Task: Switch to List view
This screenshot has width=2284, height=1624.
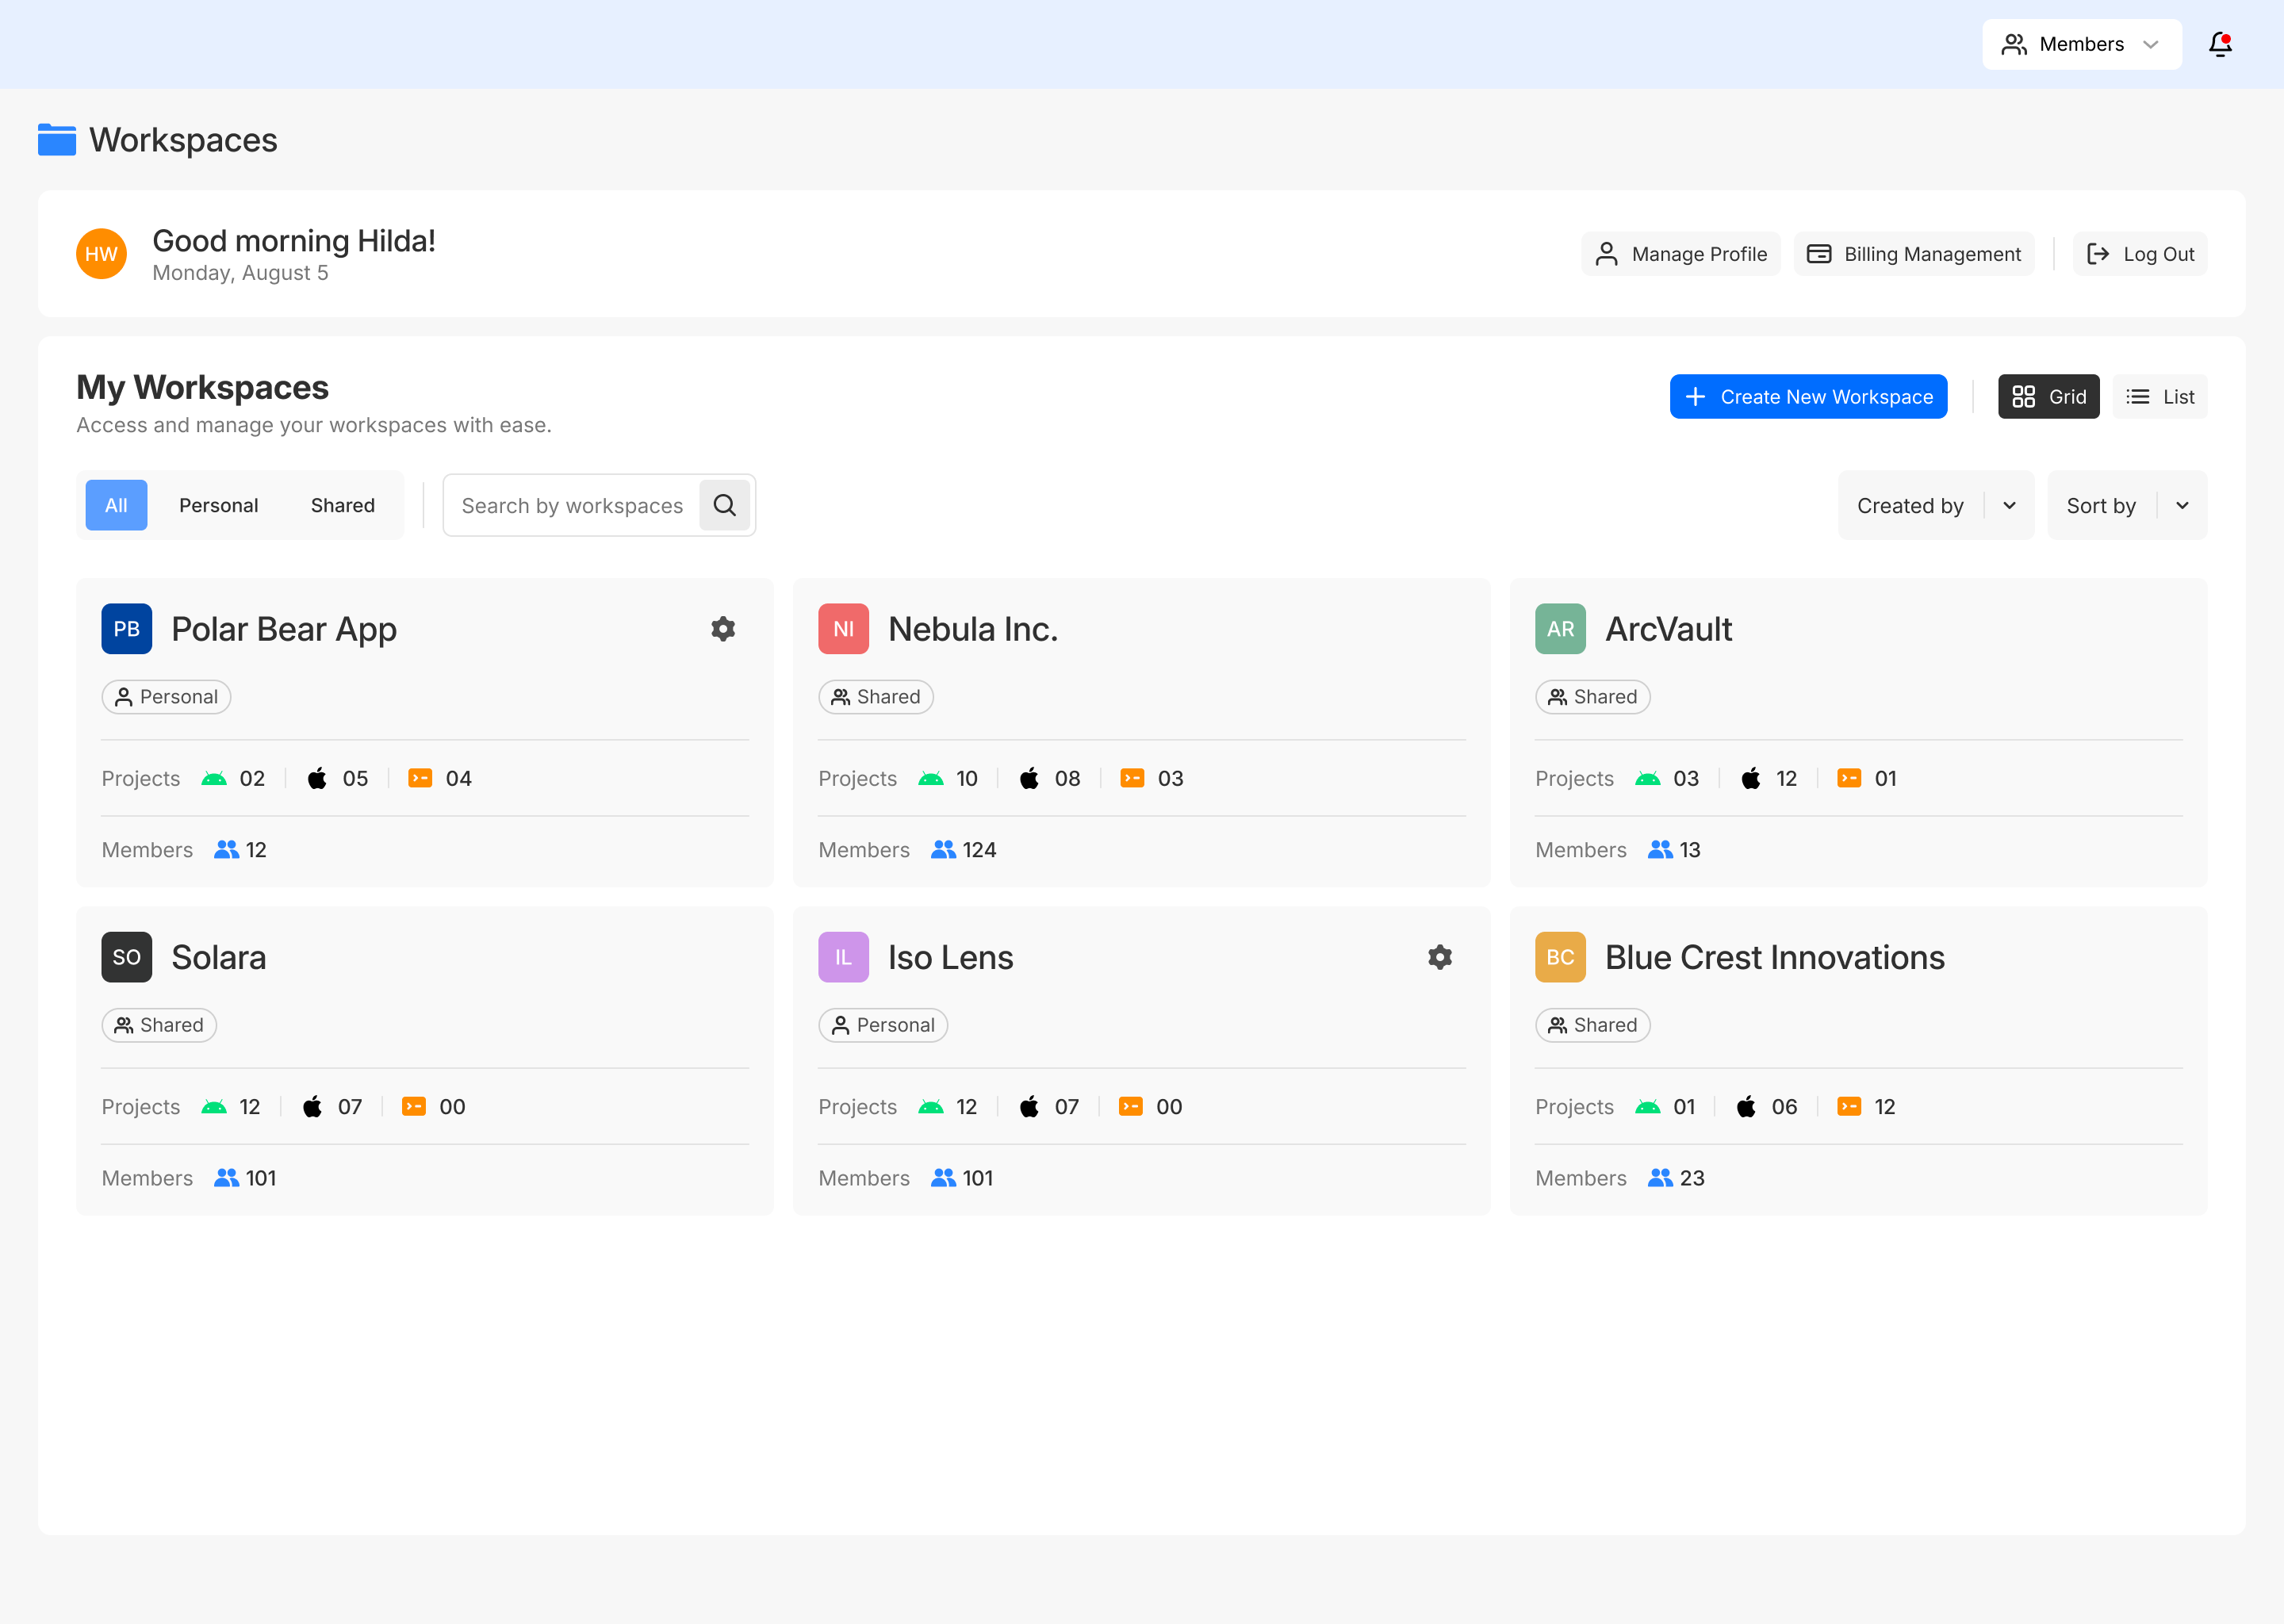Action: [2159, 397]
